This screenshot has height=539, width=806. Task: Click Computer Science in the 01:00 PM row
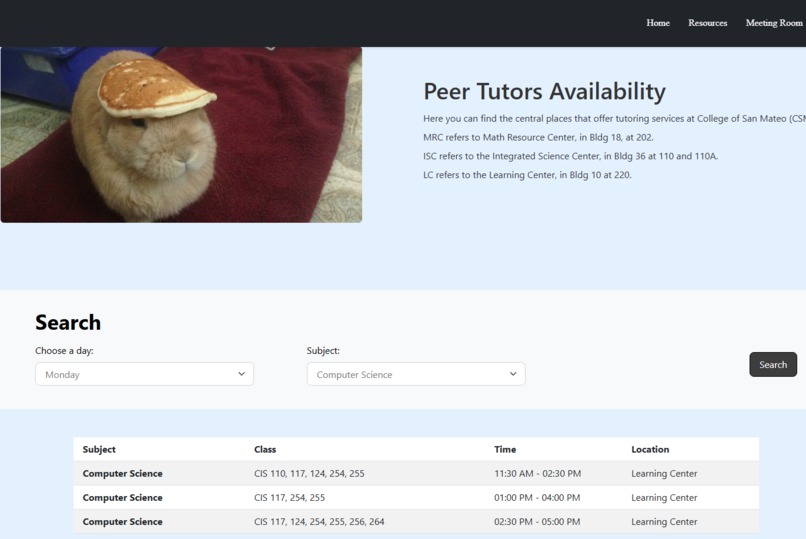click(122, 497)
